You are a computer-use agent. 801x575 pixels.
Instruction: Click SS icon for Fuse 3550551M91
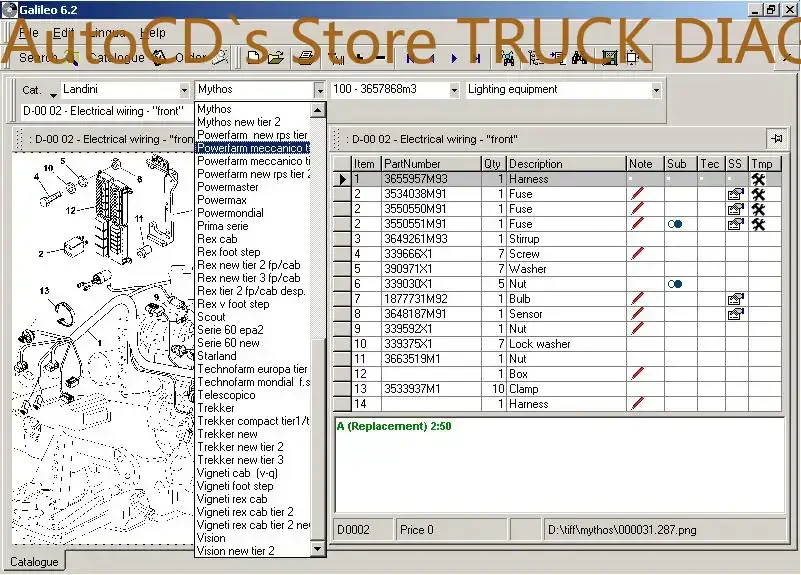(736, 224)
